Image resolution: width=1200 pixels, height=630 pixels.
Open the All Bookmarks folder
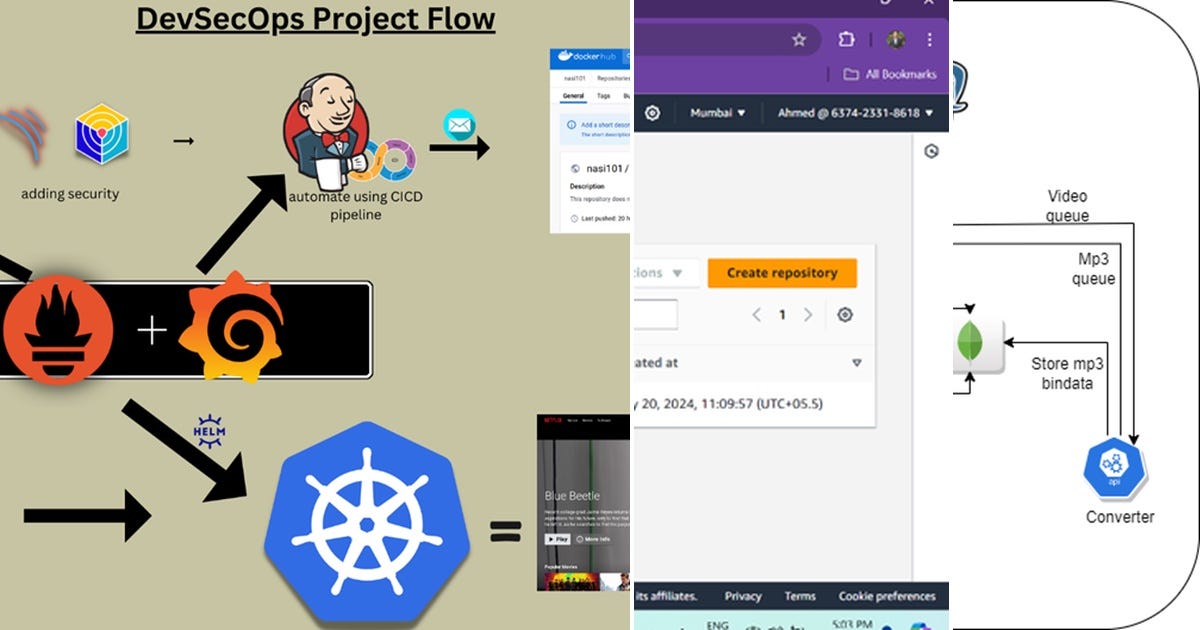coord(890,74)
